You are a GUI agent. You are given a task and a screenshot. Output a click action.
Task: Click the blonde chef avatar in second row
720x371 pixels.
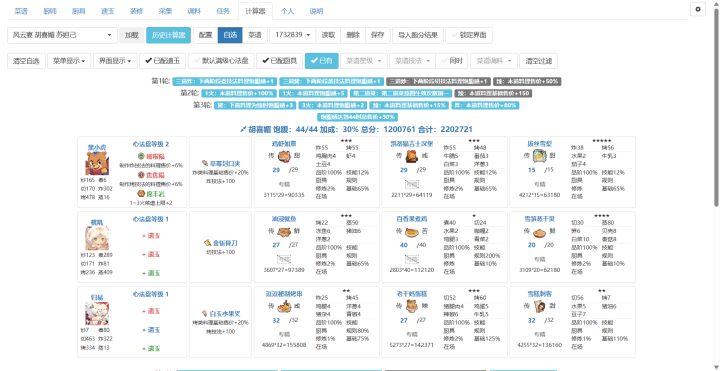click(97, 238)
